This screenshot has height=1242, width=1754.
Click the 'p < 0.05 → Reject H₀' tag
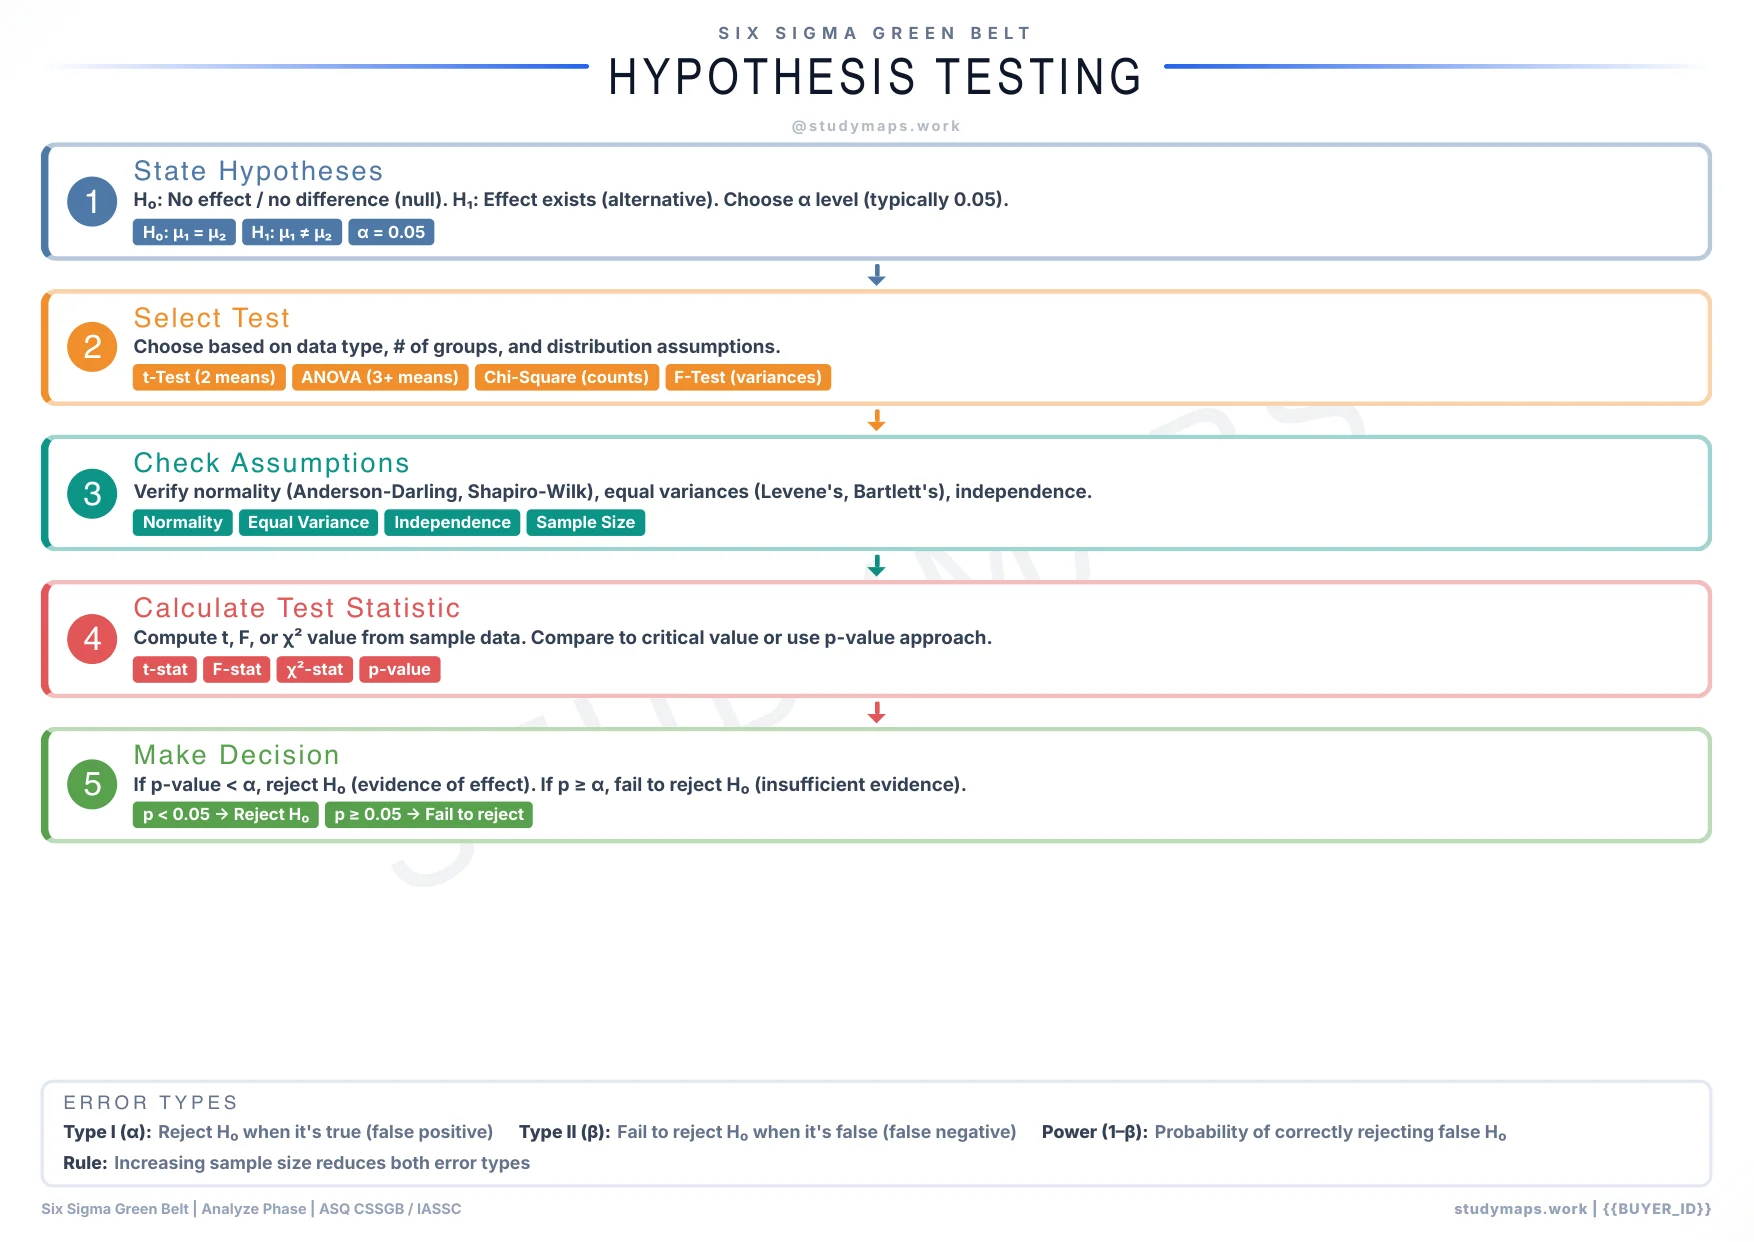click(225, 814)
